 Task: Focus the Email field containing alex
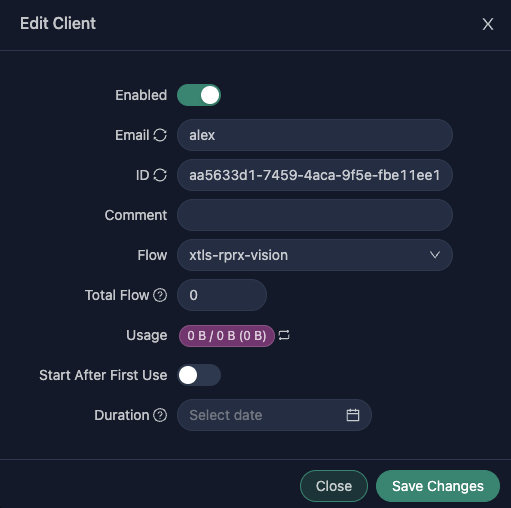(x=315, y=135)
